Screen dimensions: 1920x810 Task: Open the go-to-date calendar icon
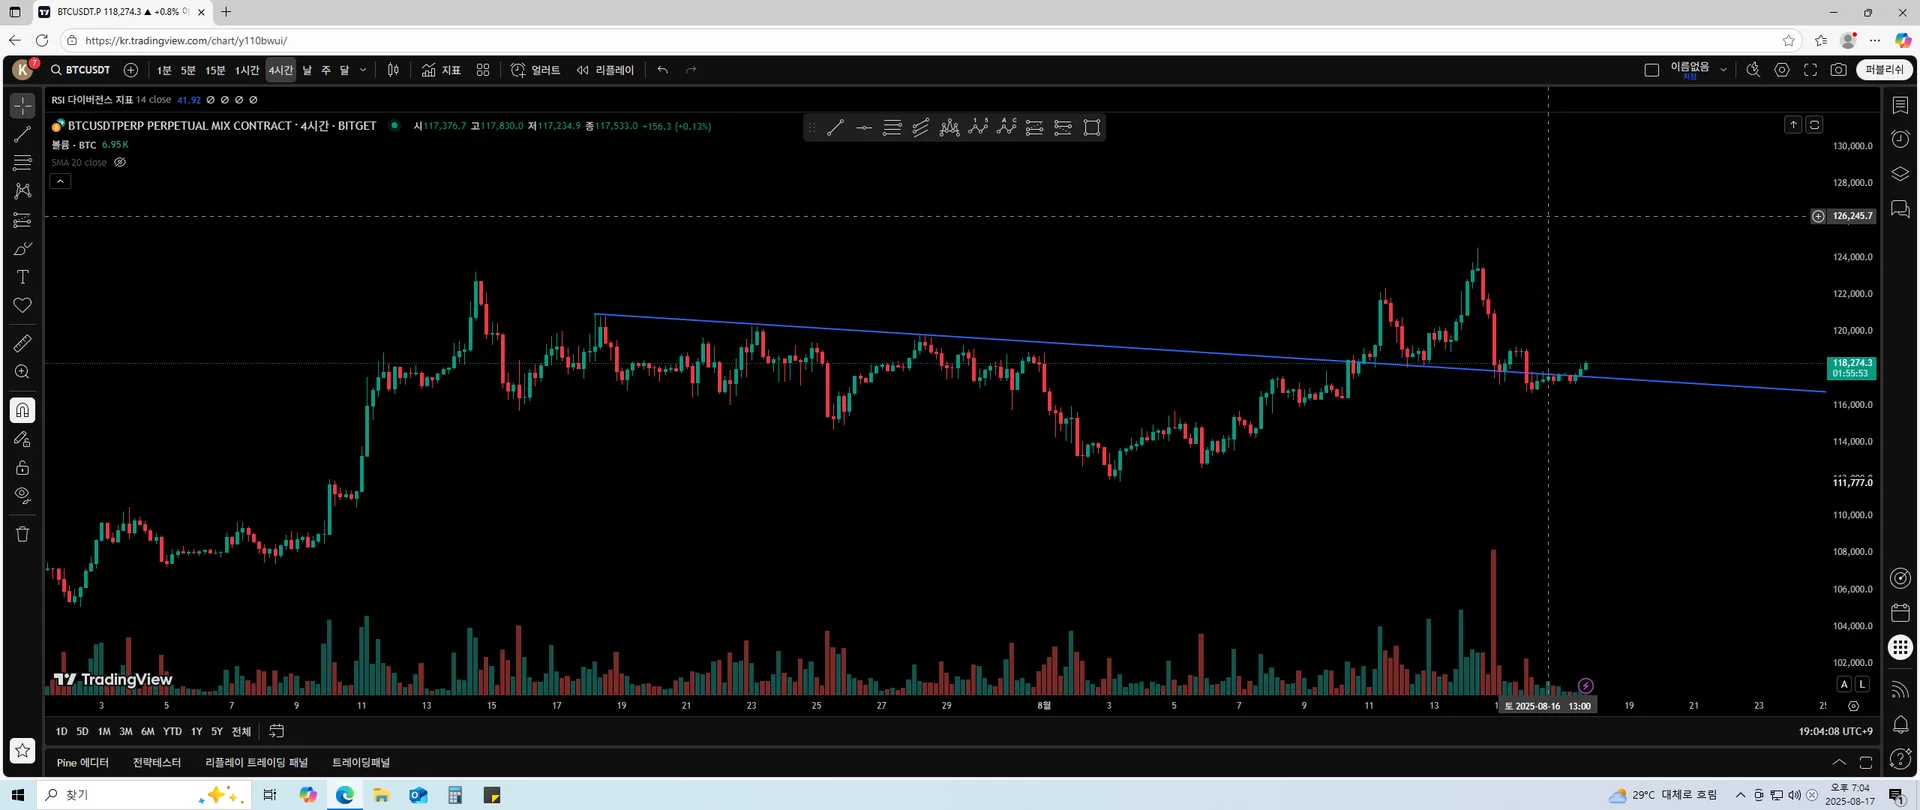click(277, 731)
